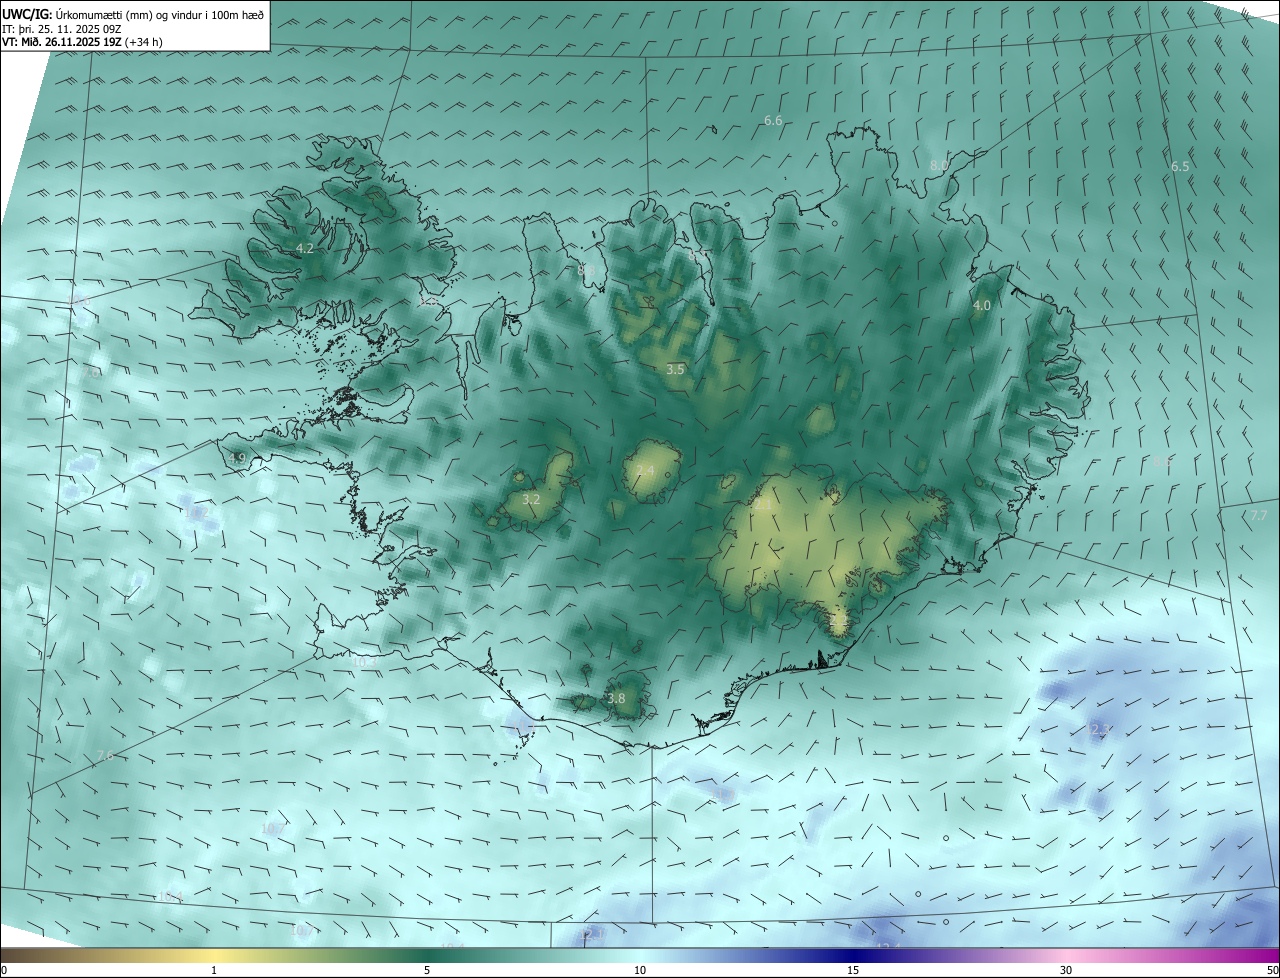The height and width of the screenshot is (978, 1280).
Task: Click the 'VT: Mið. 26.11.2025 19Z (+34 h)' line
Action: (x=82, y=42)
